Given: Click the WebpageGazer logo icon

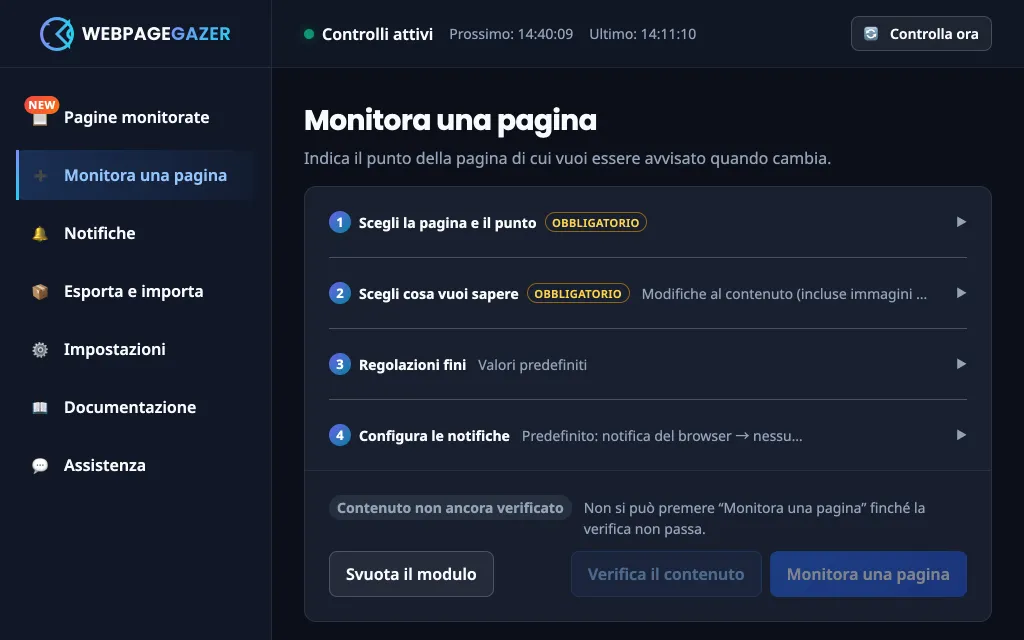Looking at the screenshot, I should [x=57, y=34].
